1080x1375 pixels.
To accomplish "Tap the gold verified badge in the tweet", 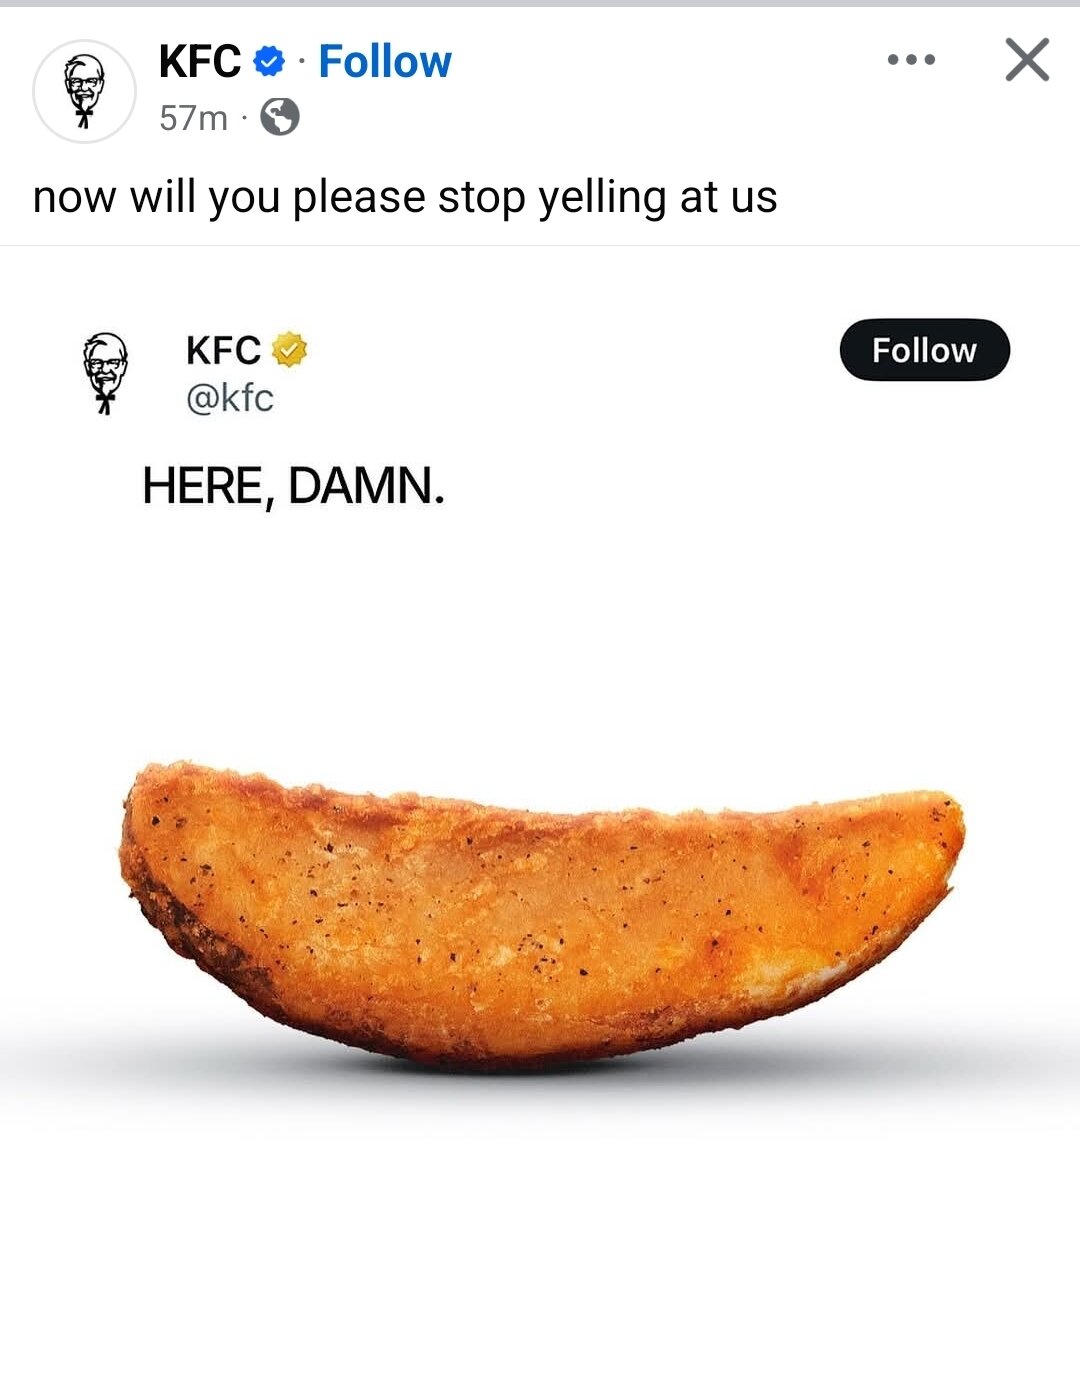I will click(289, 350).
